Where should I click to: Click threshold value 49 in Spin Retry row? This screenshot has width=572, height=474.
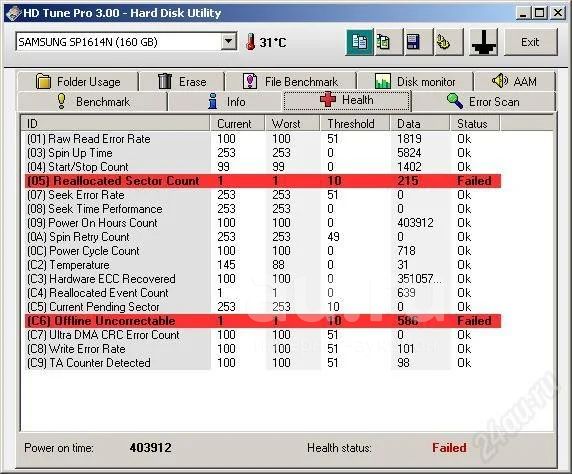tap(333, 237)
